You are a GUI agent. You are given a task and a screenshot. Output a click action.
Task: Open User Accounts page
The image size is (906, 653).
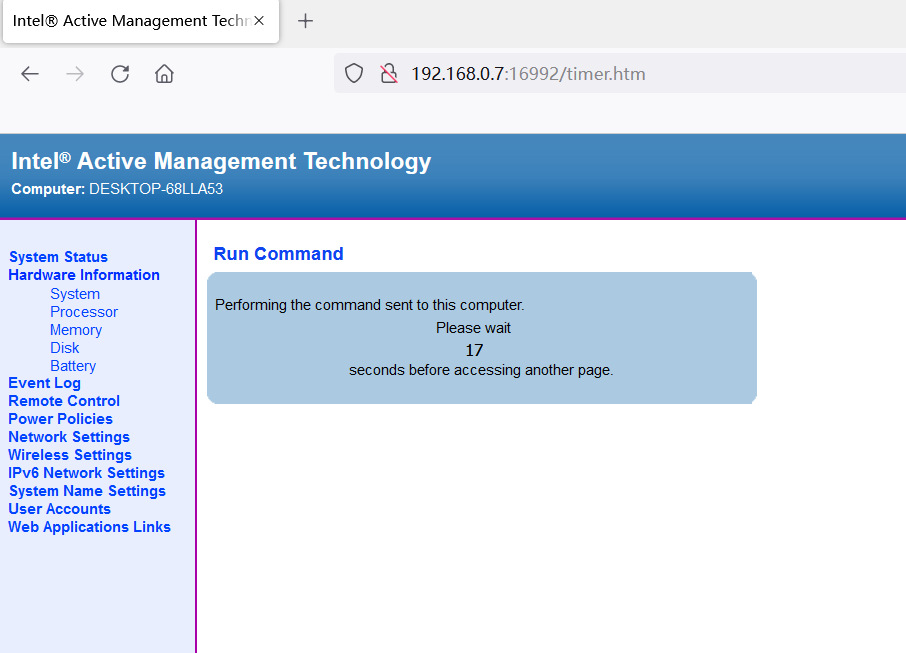pos(59,508)
